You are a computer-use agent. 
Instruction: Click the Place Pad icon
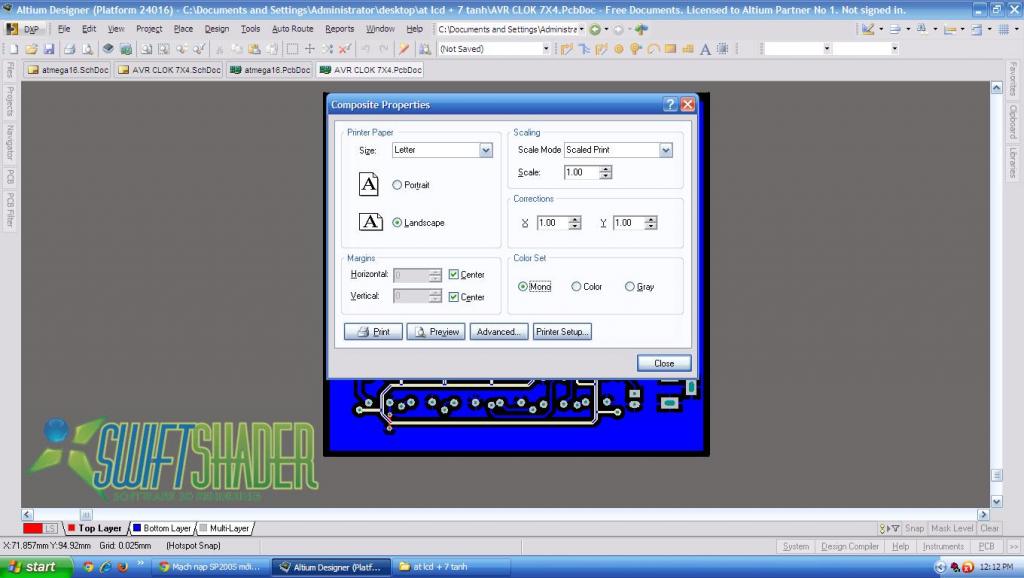618,49
